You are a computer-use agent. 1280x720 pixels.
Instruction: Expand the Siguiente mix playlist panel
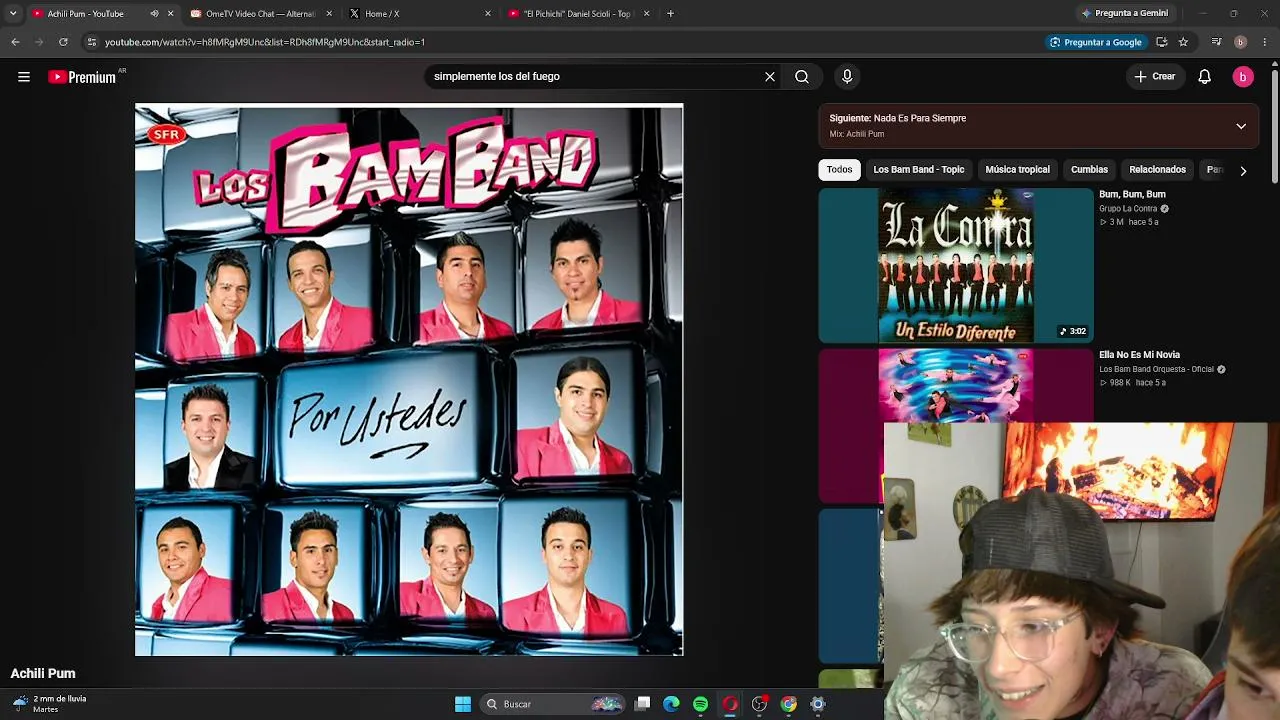tap(1241, 126)
